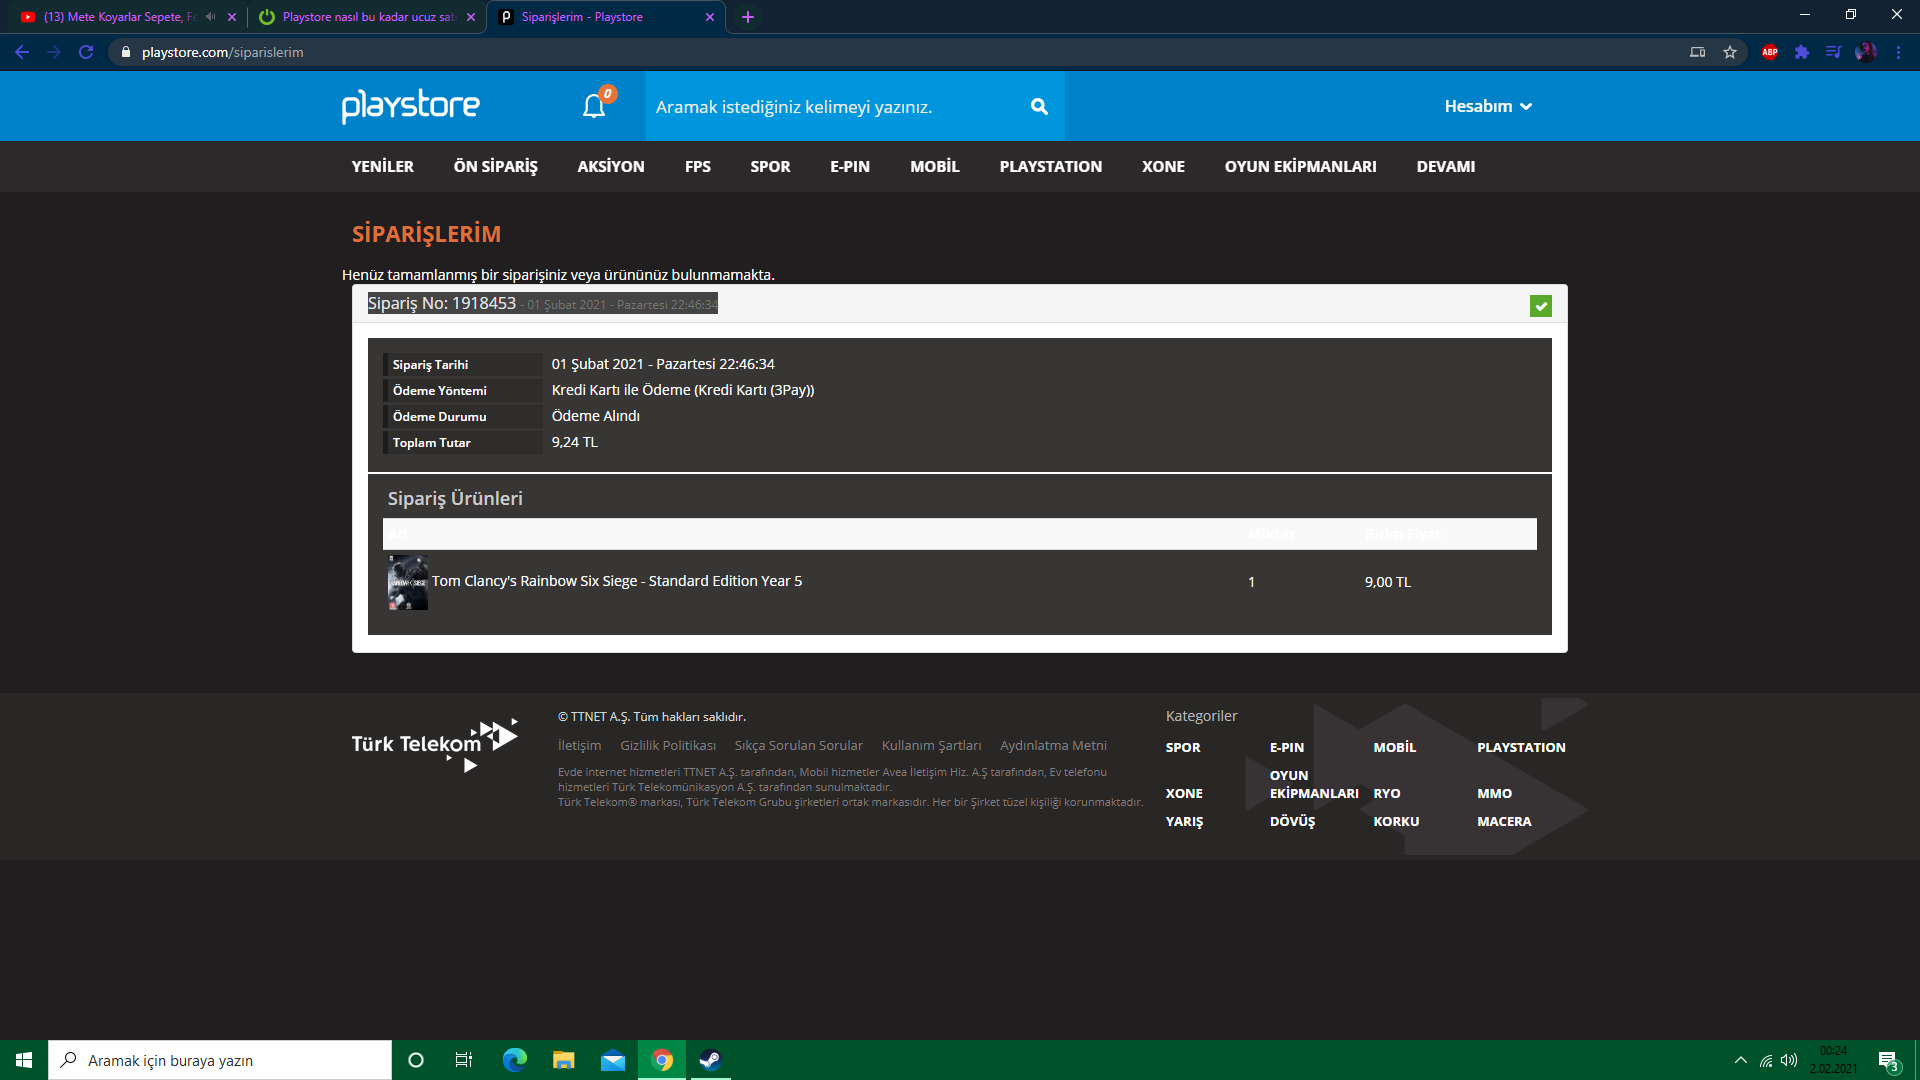
Task: Open Steam from the taskbar
Action: coord(710,1060)
